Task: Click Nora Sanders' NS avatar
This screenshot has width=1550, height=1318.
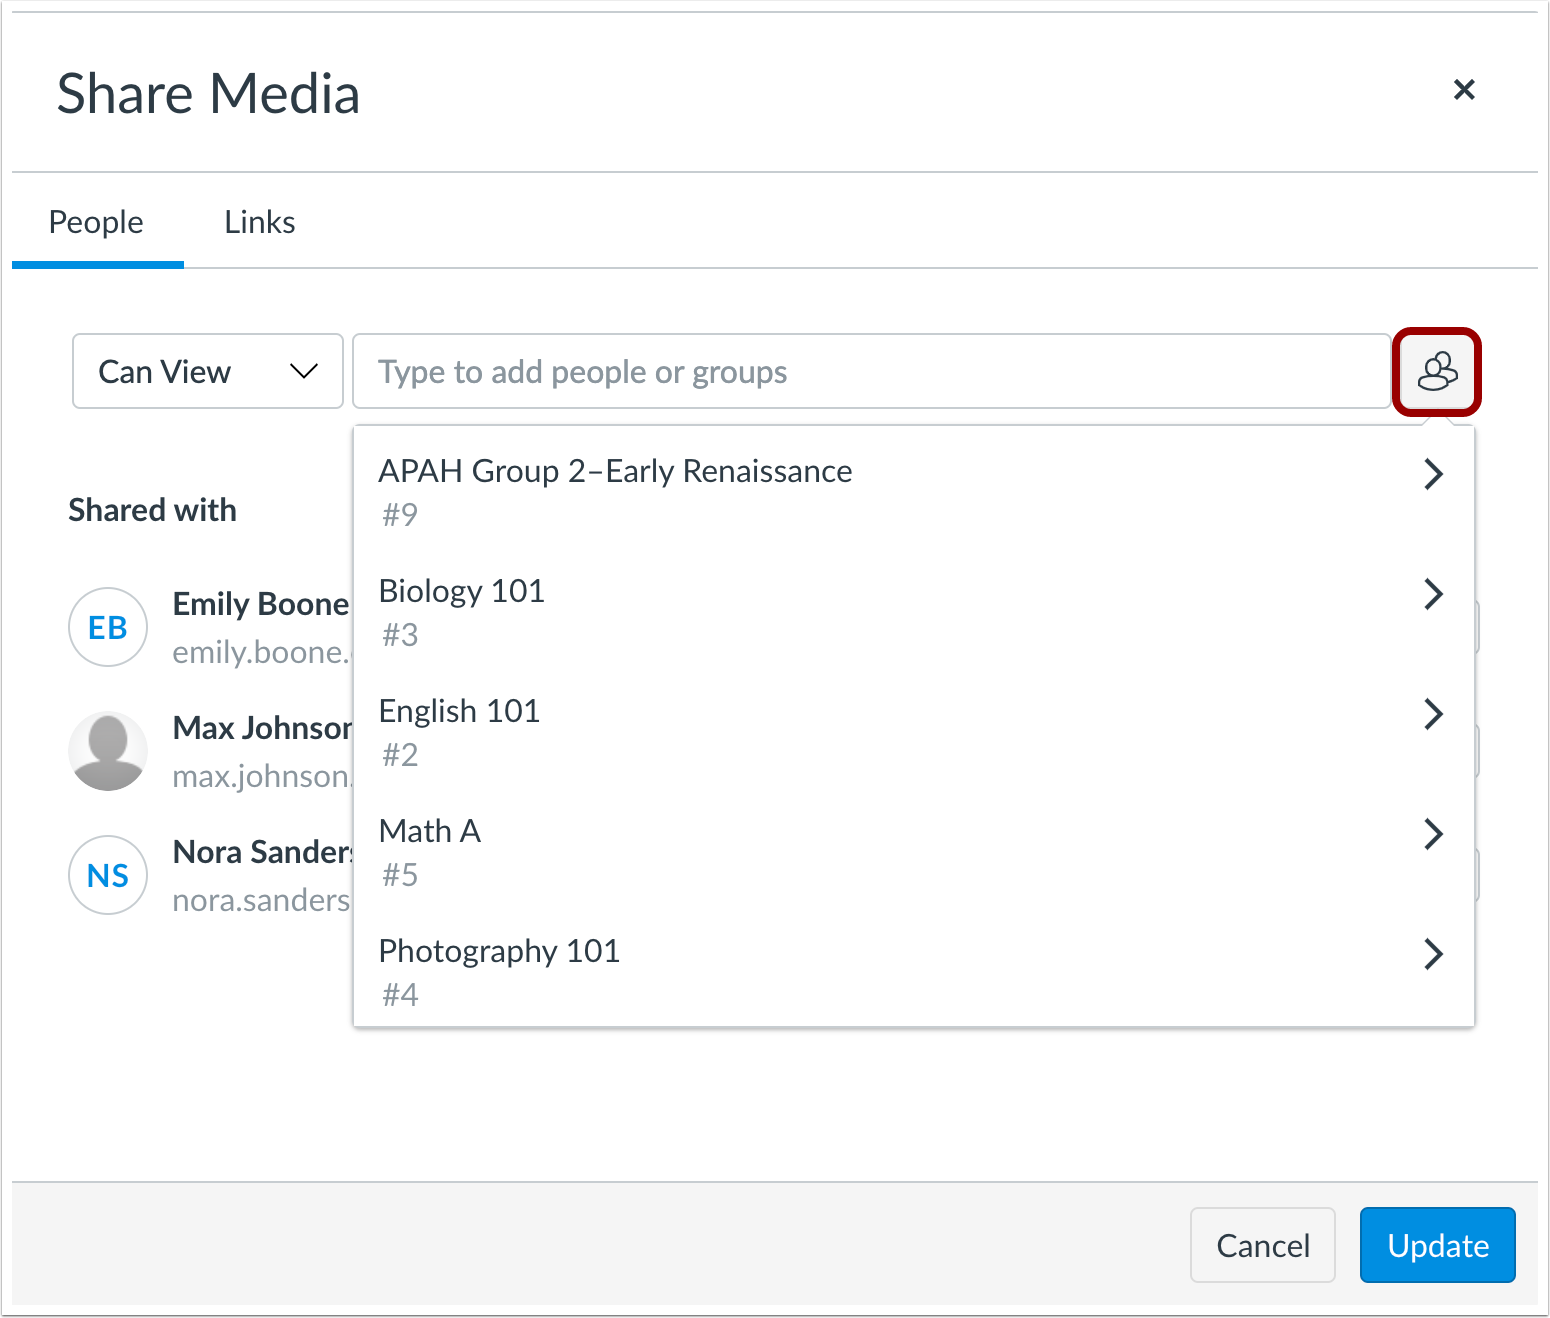Action: click(x=108, y=875)
